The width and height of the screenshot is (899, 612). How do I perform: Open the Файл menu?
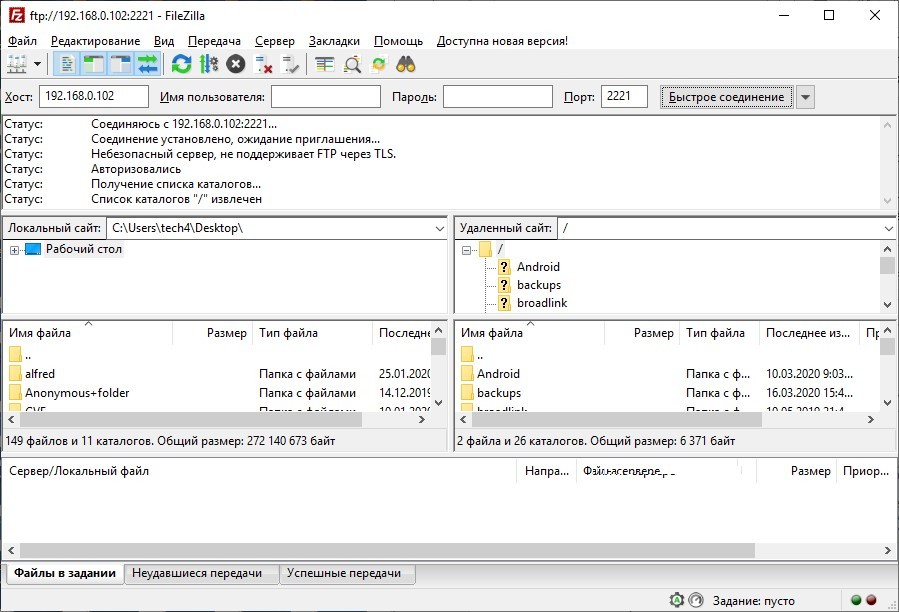pyautogui.click(x=22, y=41)
